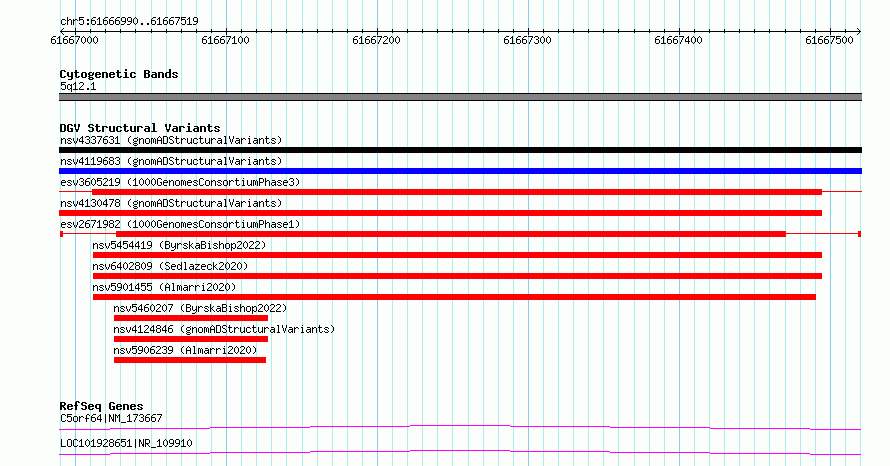890x466 pixels.
Task: Open the short nsv5460207 ByrskaBishop2022 bar
Action: coord(191,318)
